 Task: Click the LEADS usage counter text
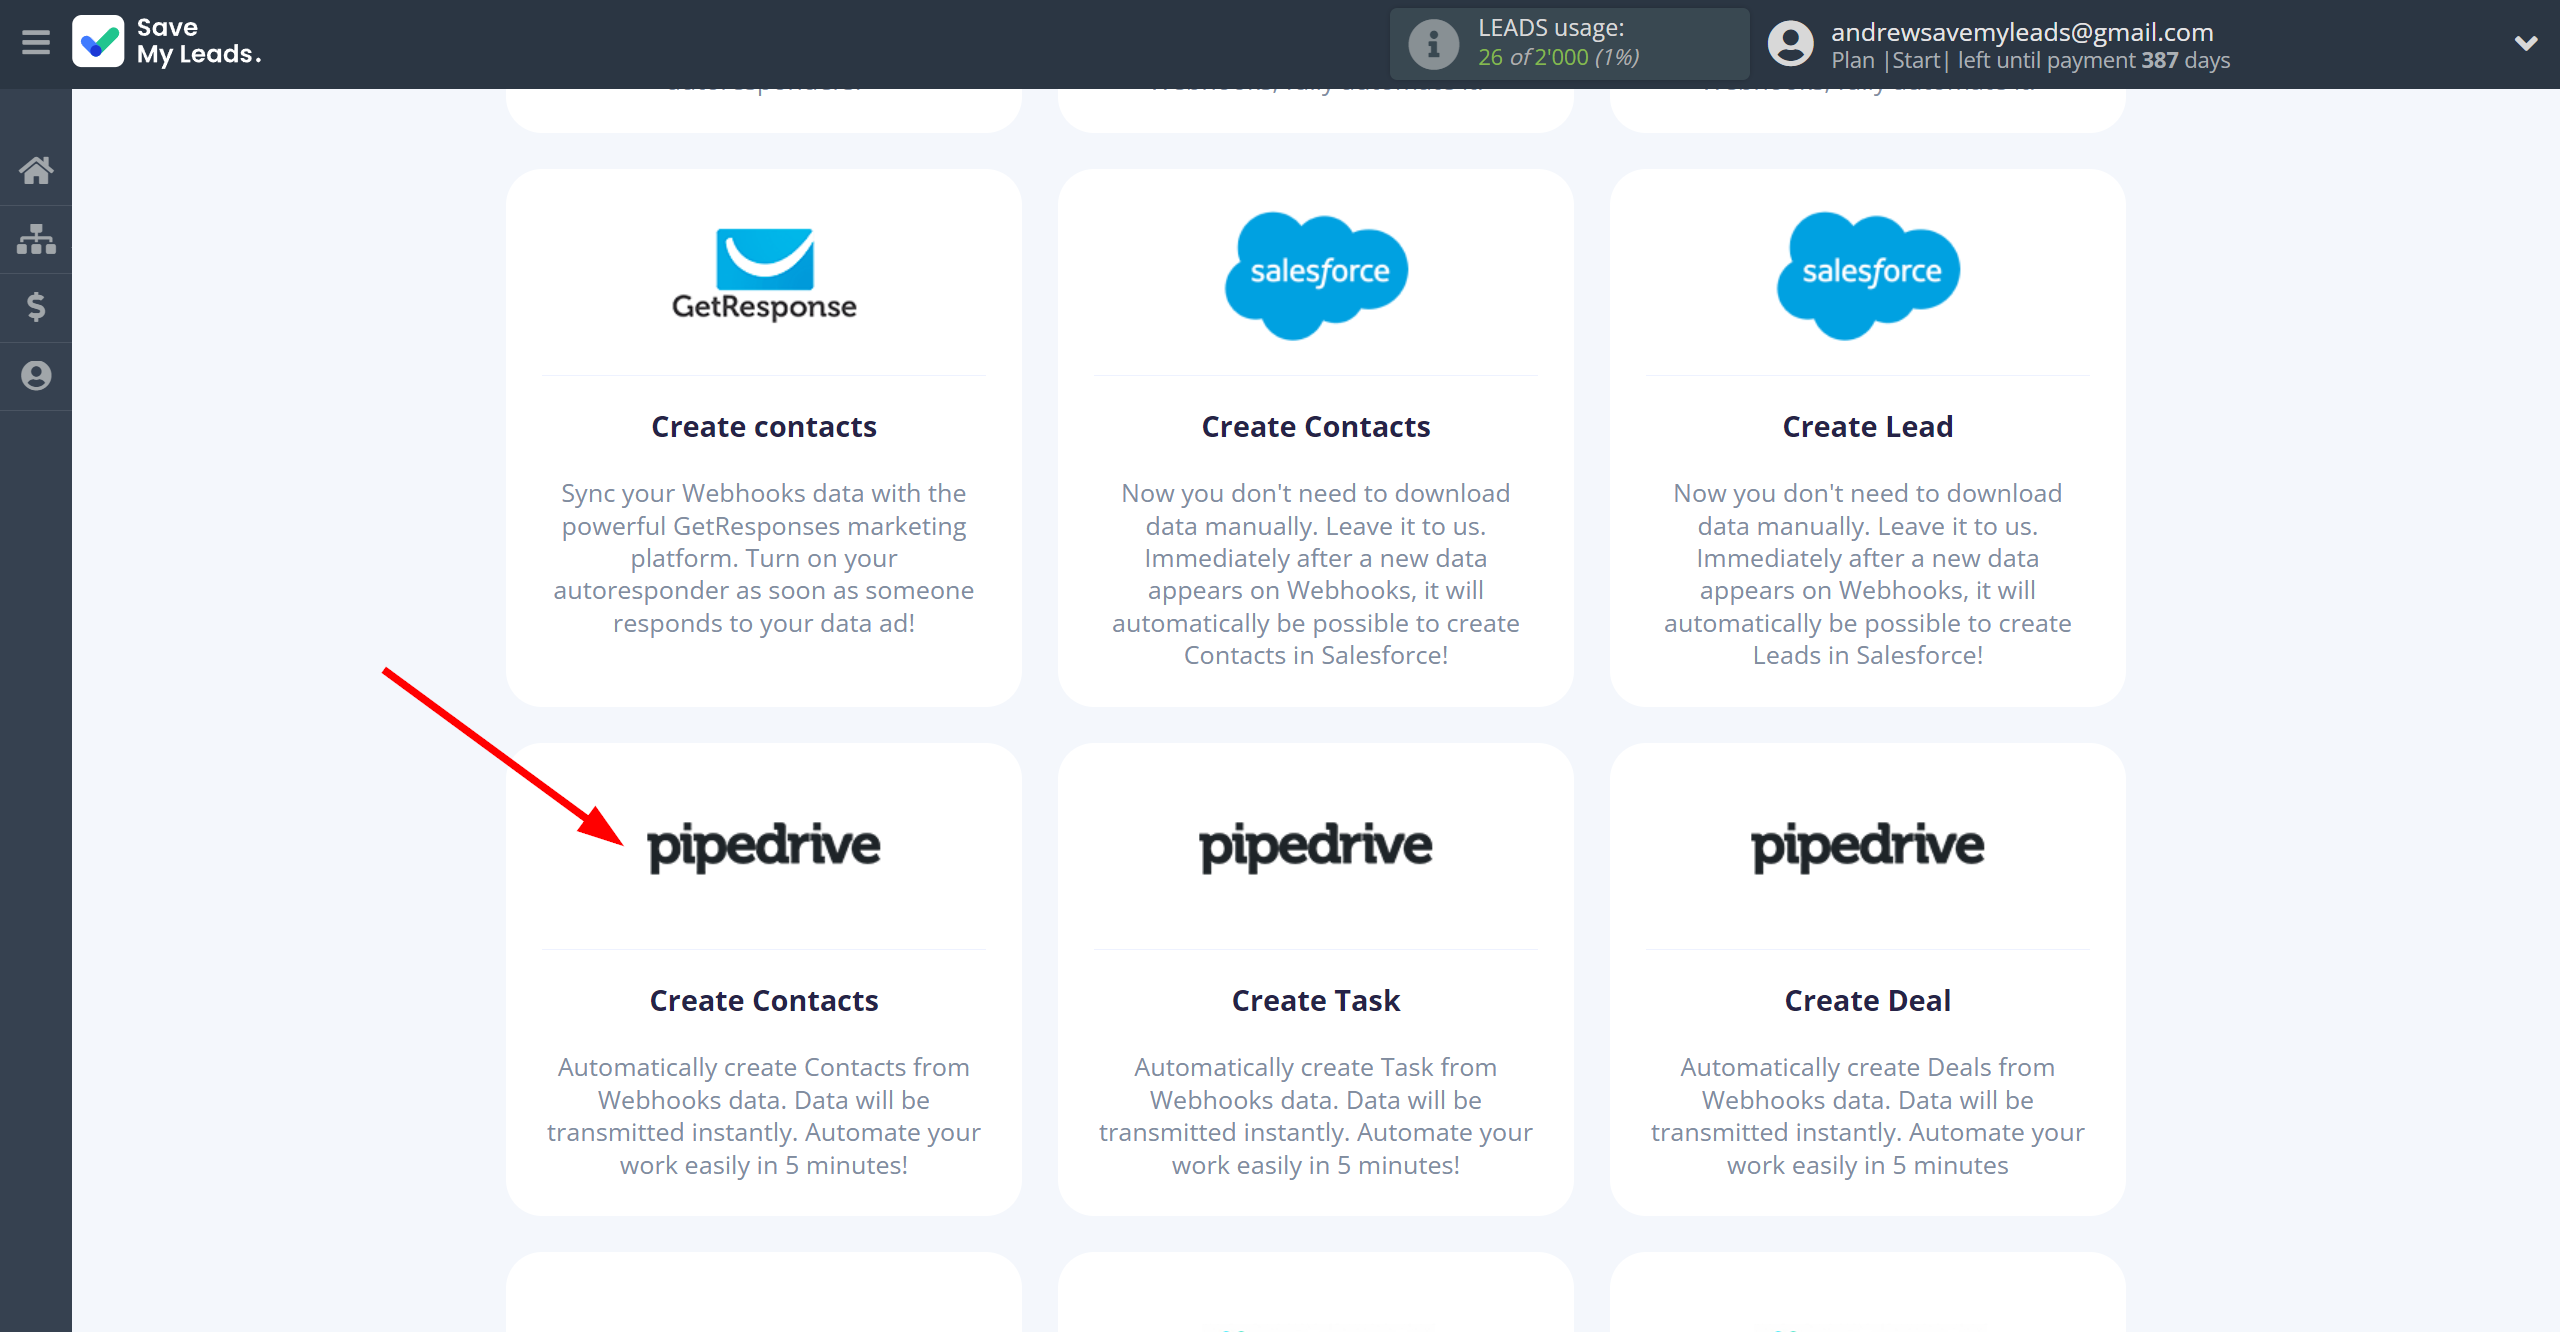point(1559,43)
